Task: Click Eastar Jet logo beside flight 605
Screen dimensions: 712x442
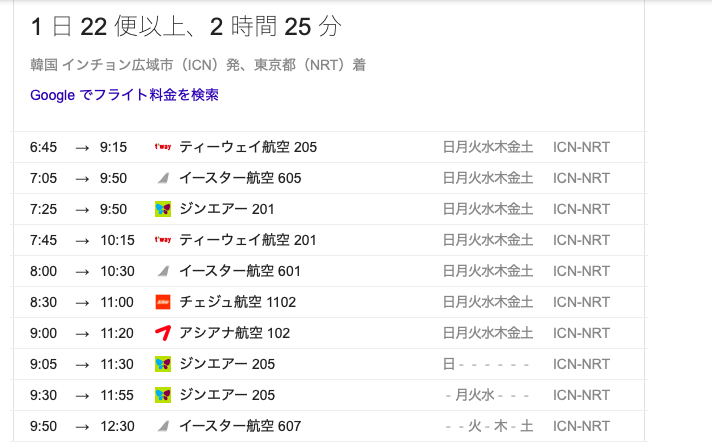Action: click(x=163, y=178)
